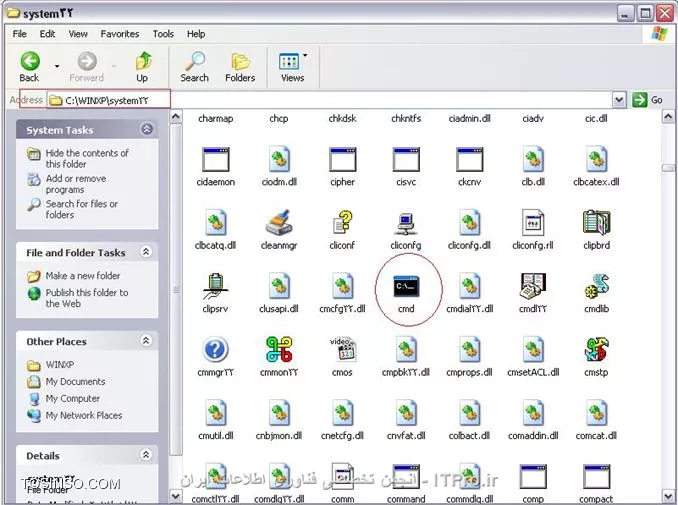Select the cmos video file icon
Image resolution: width=678 pixels, height=505 pixels.
pos(342,349)
